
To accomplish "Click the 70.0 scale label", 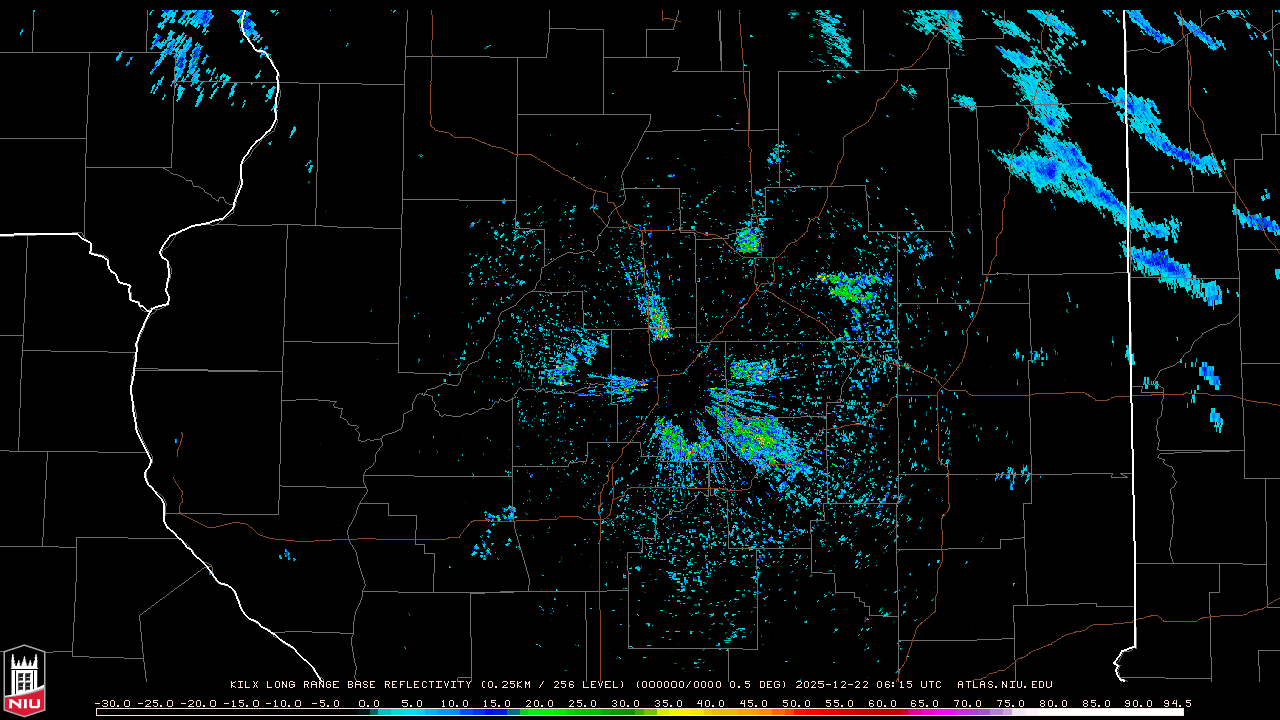I will 968,703.
